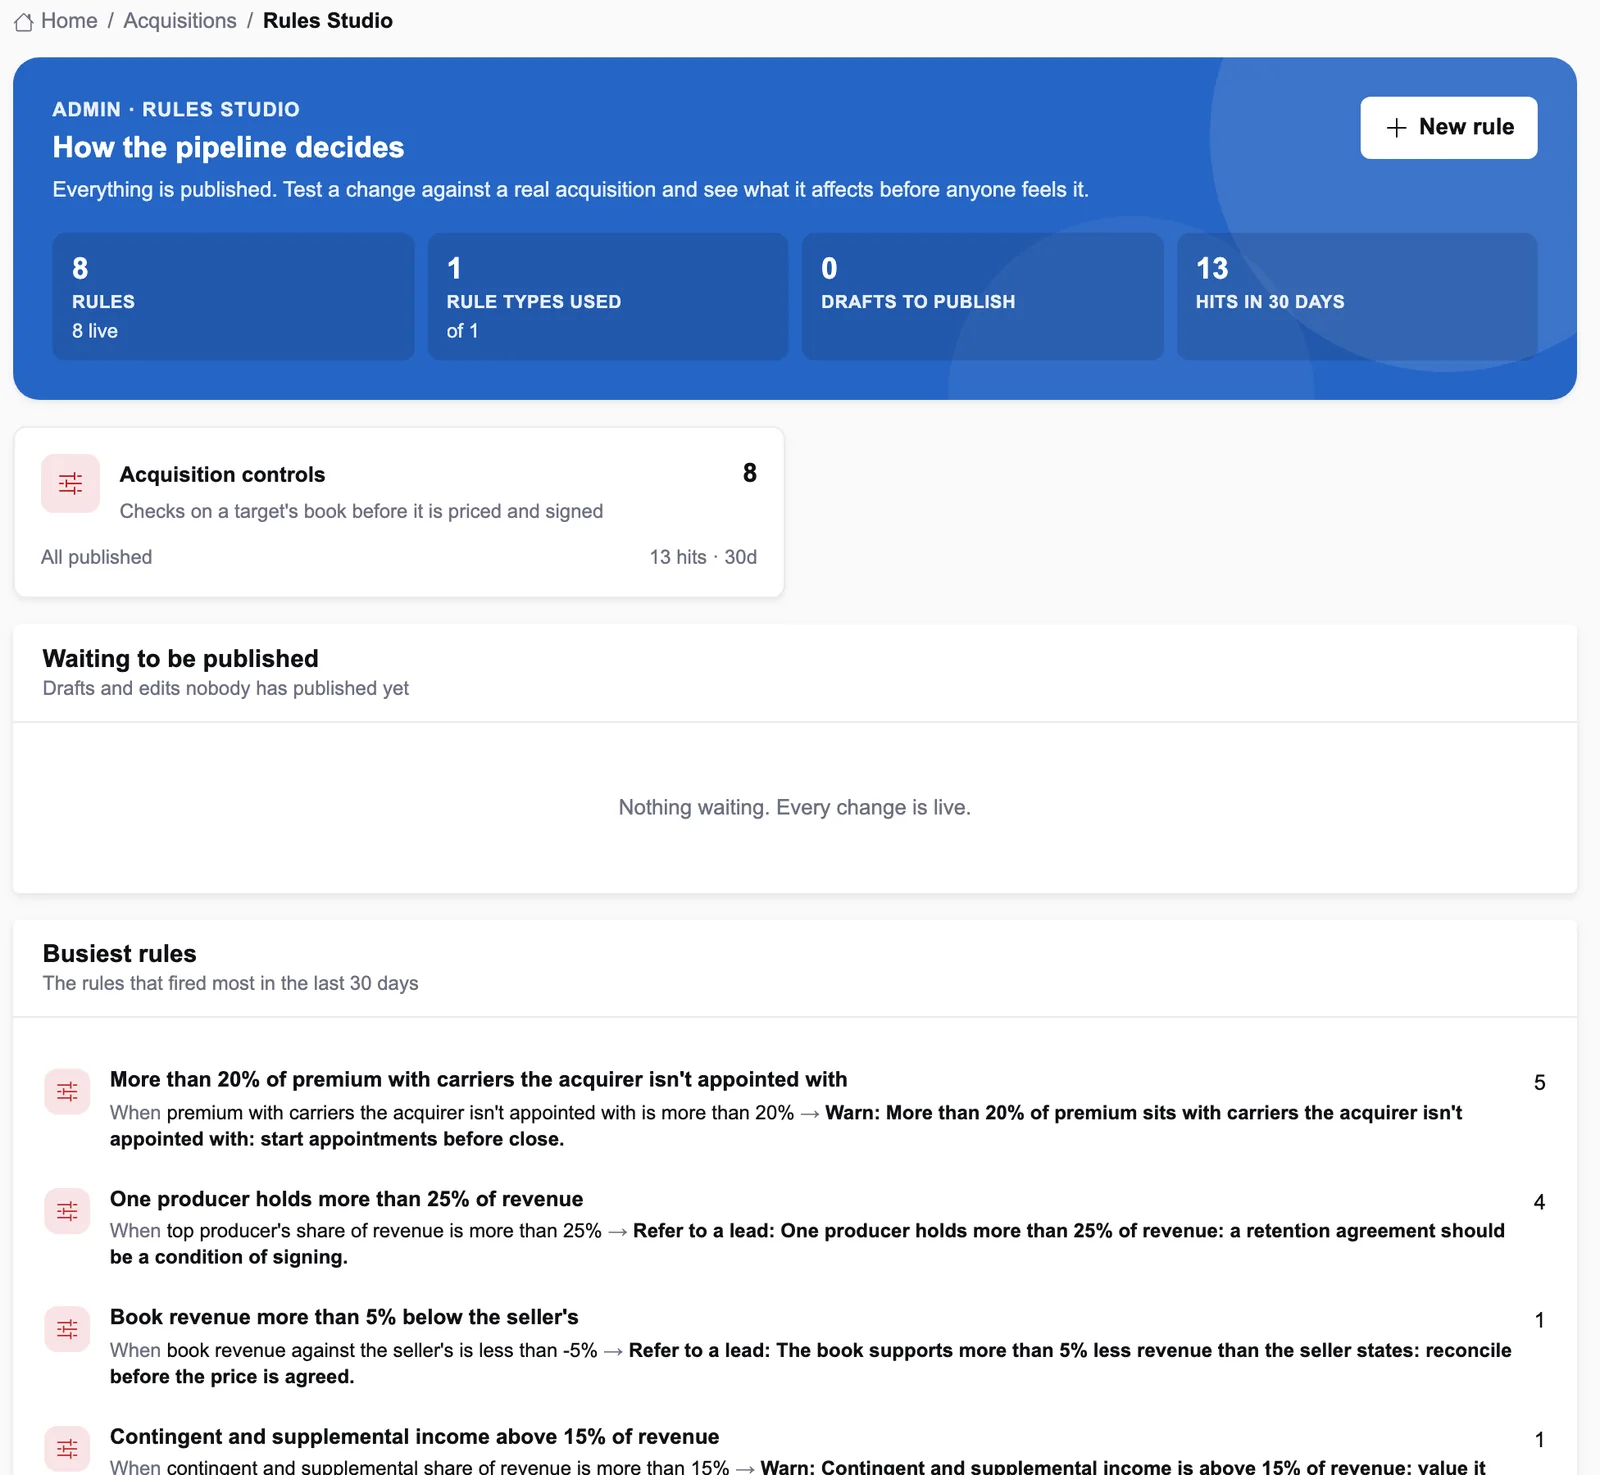Open rule Contingent and supplemental income above 15%
1600x1475 pixels.
pyautogui.click(x=414, y=1437)
